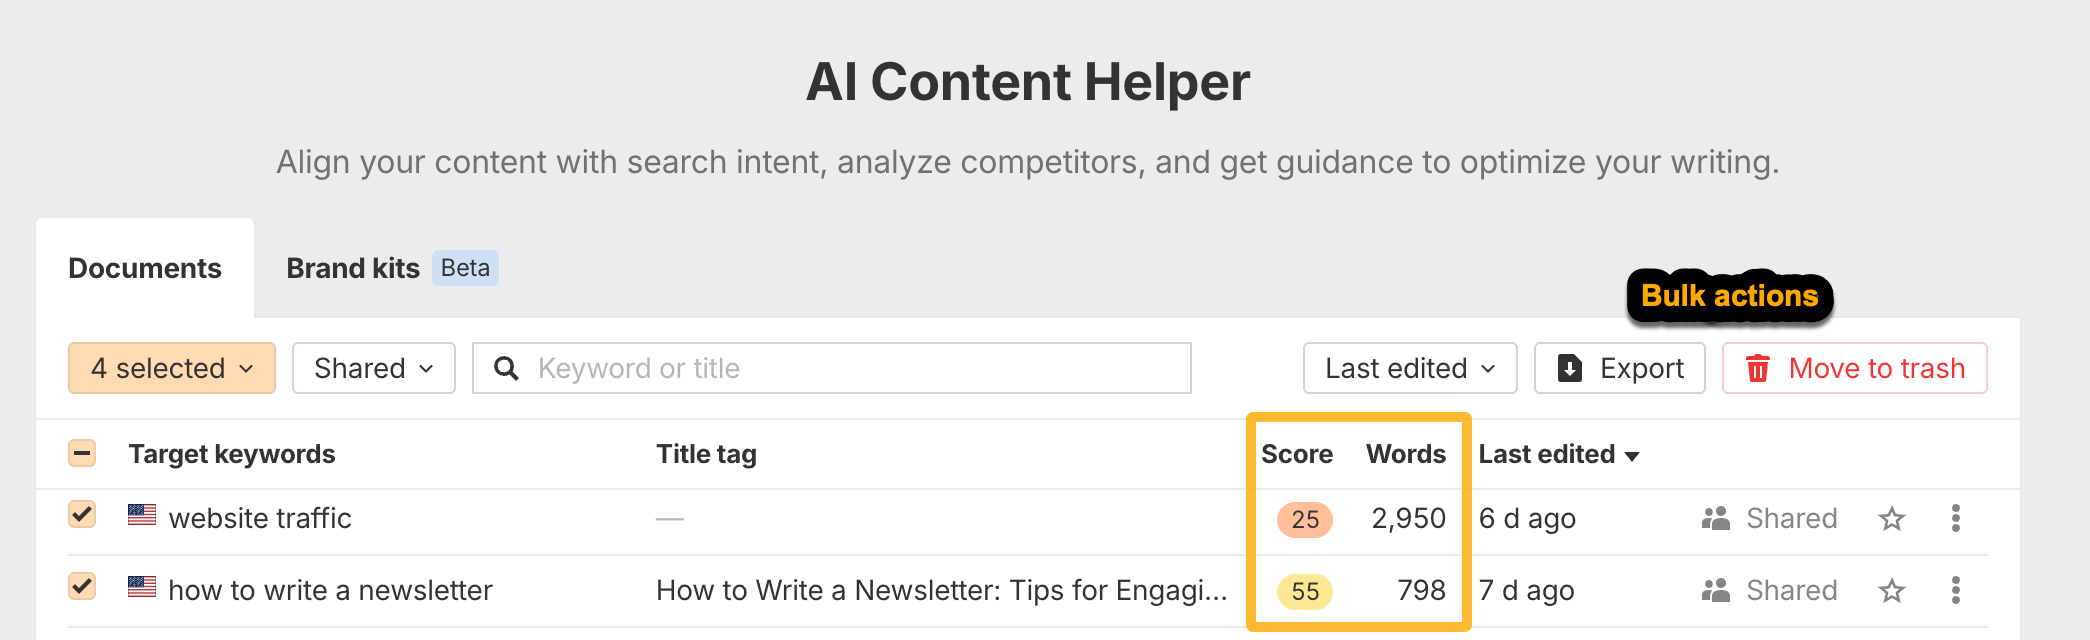Click the sort arrow on Last edited column
Viewport: 2090px width, 640px height.
click(1631, 455)
